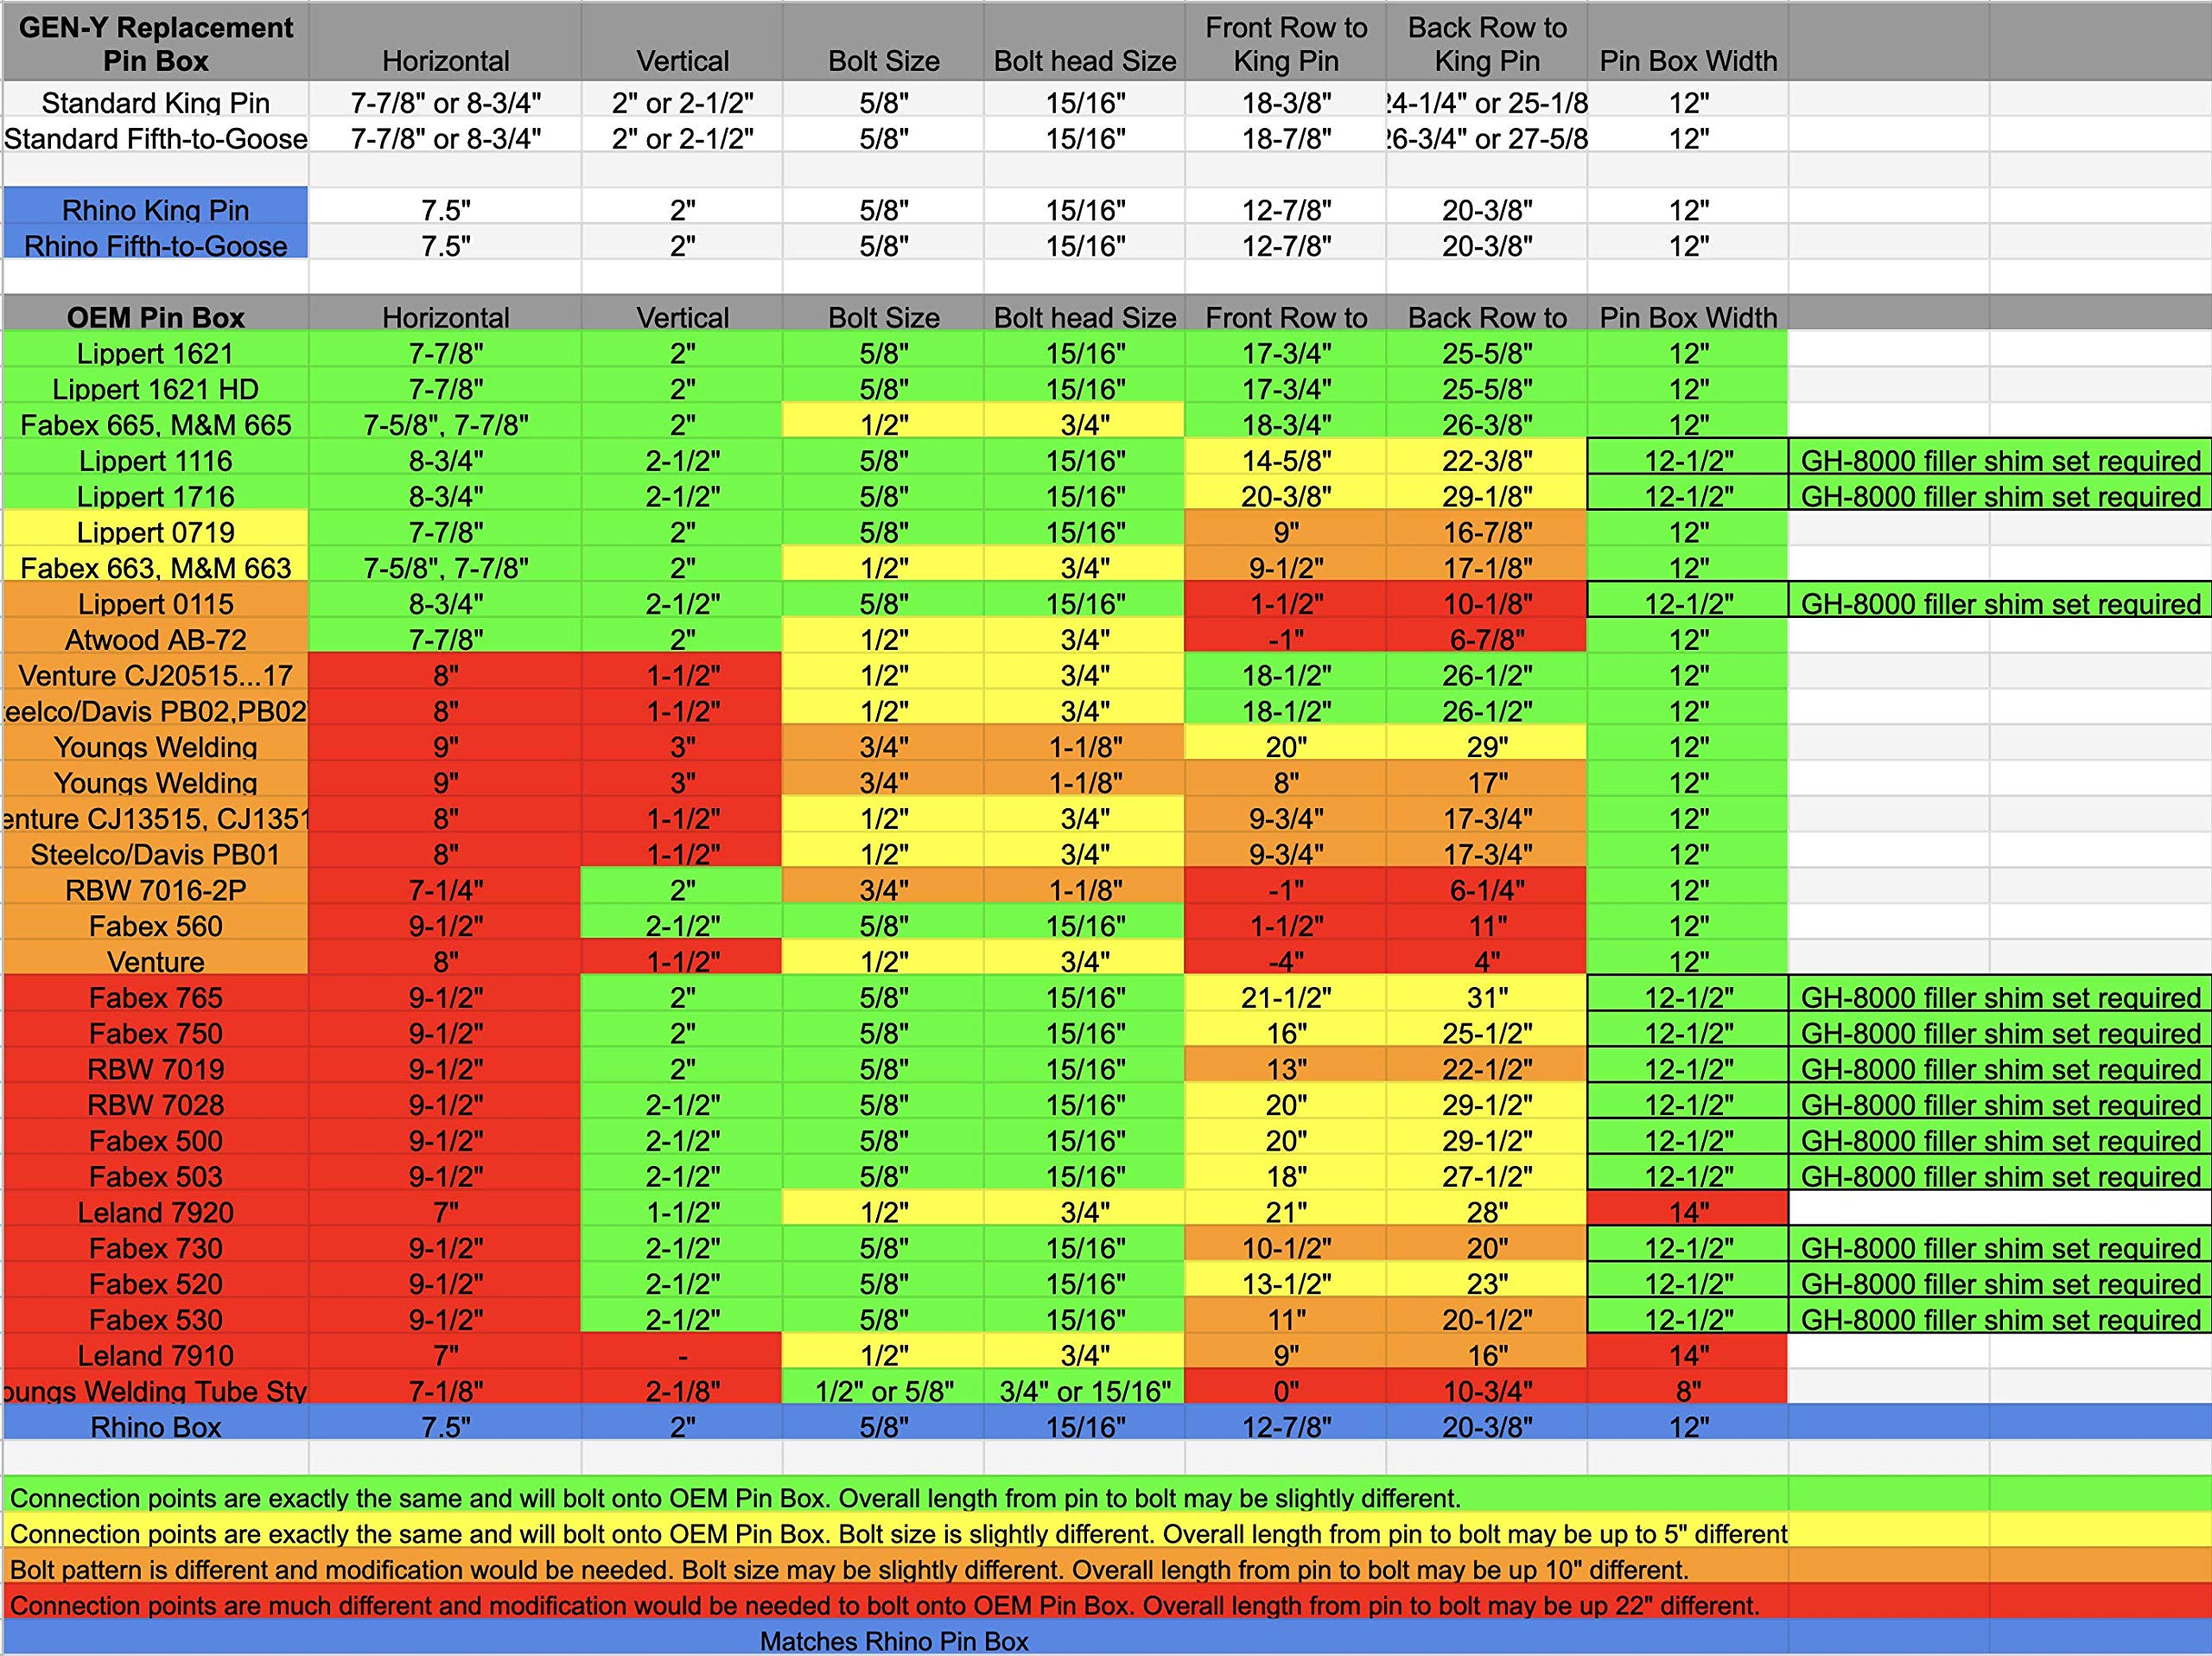Select the OEM Pin Box header cell

pos(155,317)
